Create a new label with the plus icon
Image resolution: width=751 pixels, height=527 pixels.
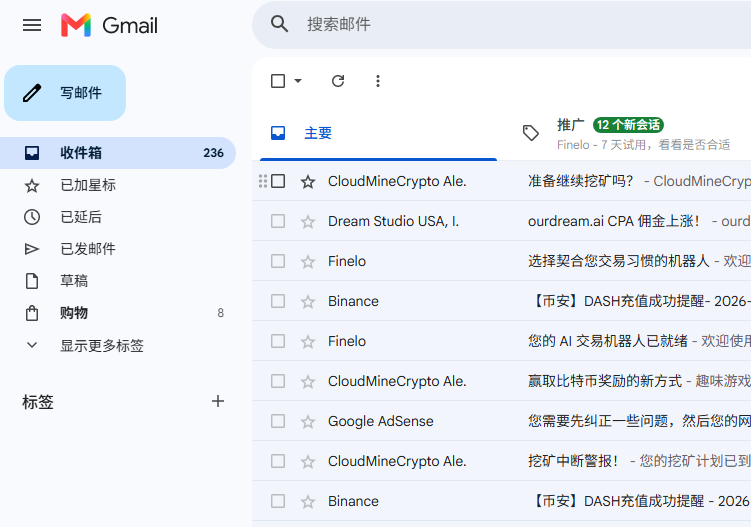(218, 401)
